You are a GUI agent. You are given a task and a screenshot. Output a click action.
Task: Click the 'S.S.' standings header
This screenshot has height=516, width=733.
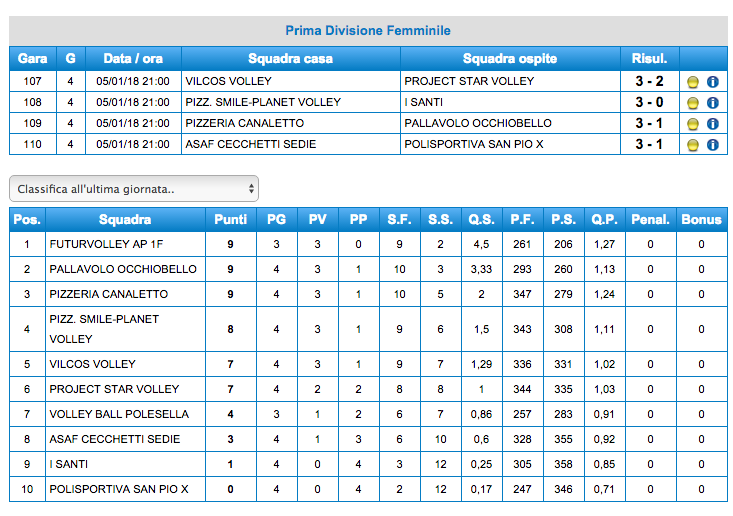coord(440,220)
